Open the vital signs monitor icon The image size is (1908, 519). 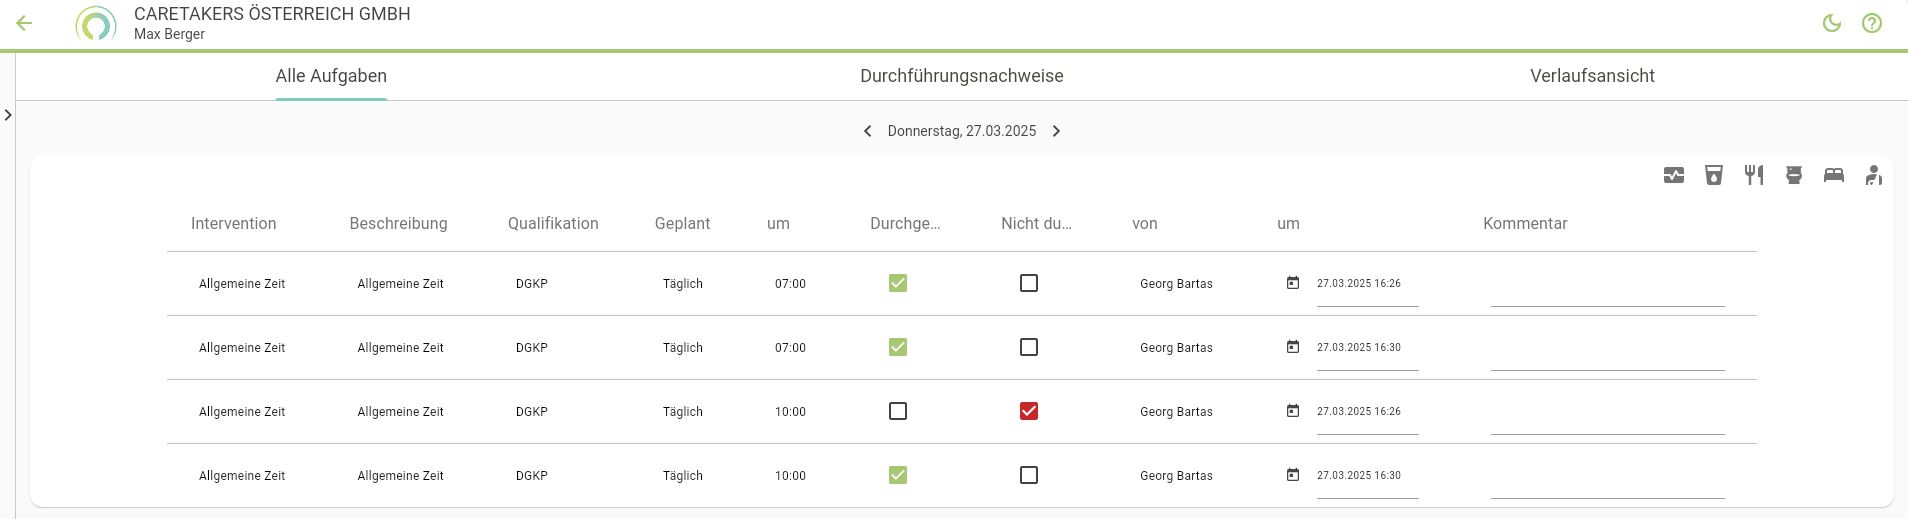[1674, 176]
